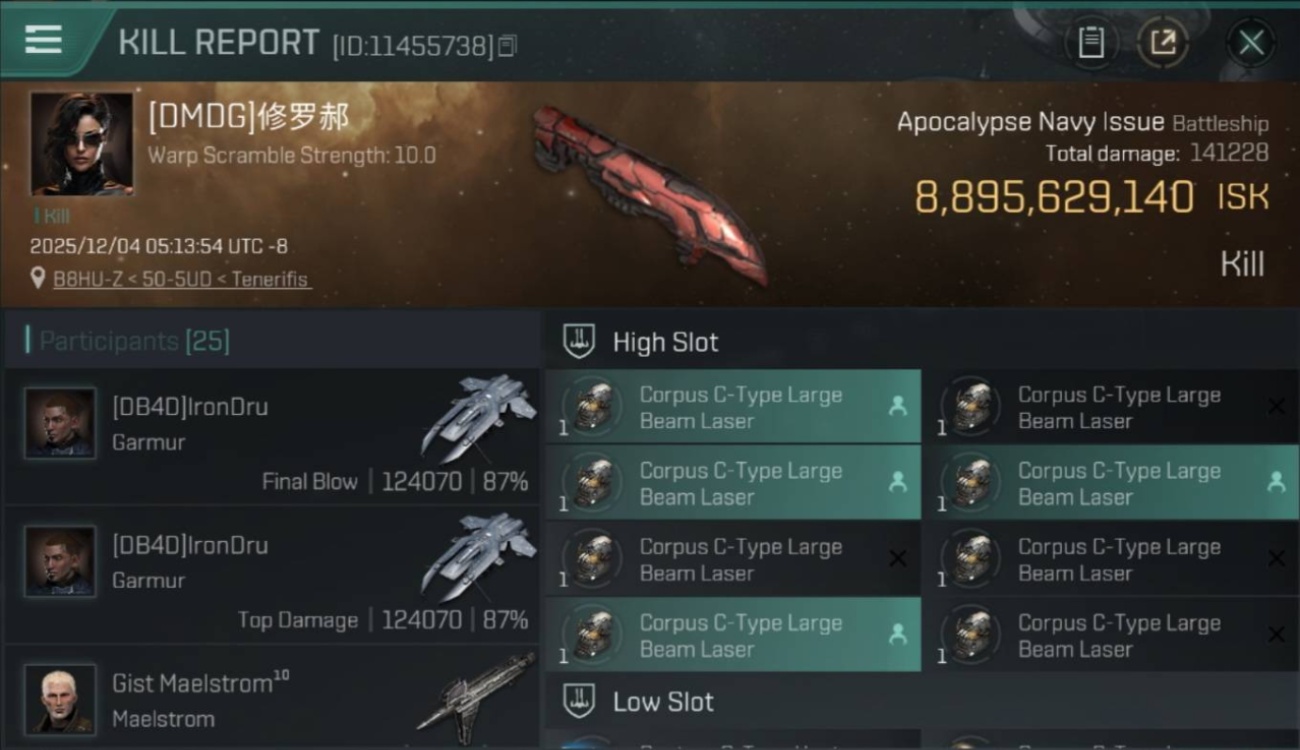The width and height of the screenshot is (1300, 750).
Task: Copy the kill report ID
Action: point(508,46)
